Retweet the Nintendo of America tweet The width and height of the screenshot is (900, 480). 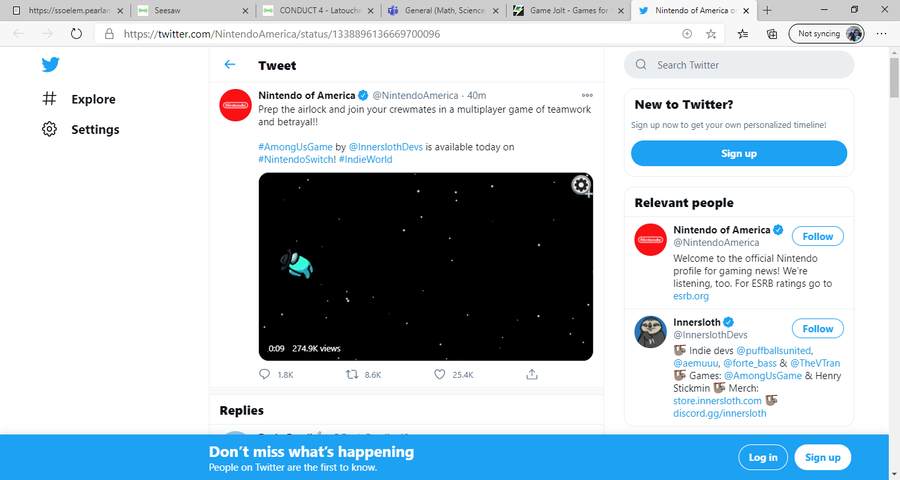click(x=351, y=374)
